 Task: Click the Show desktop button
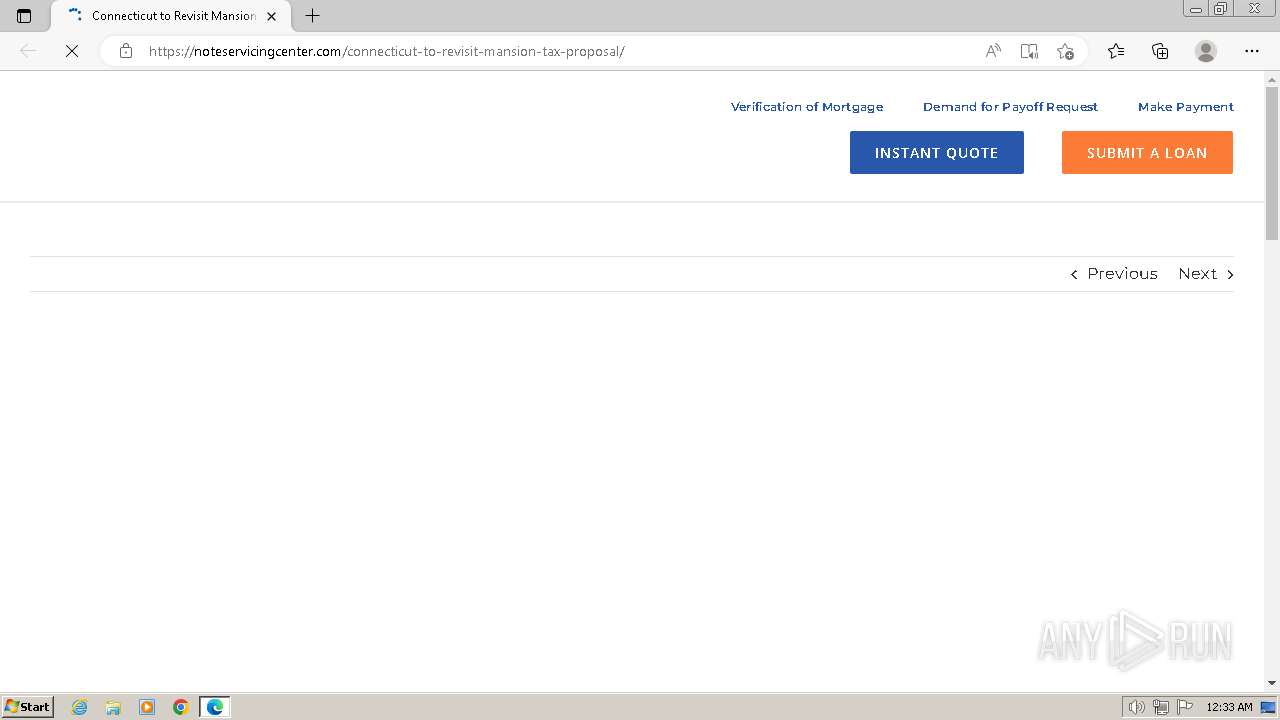(1269, 707)
